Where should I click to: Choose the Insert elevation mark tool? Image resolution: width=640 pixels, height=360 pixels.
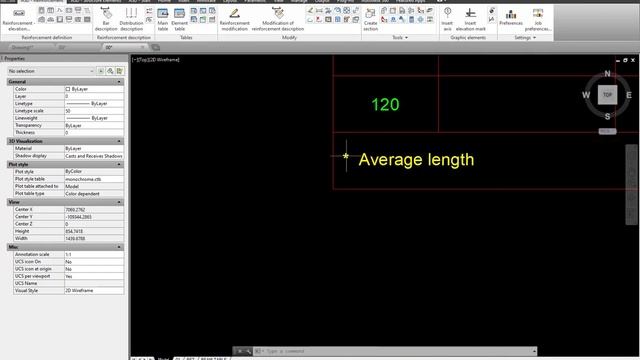pos(470,19)
